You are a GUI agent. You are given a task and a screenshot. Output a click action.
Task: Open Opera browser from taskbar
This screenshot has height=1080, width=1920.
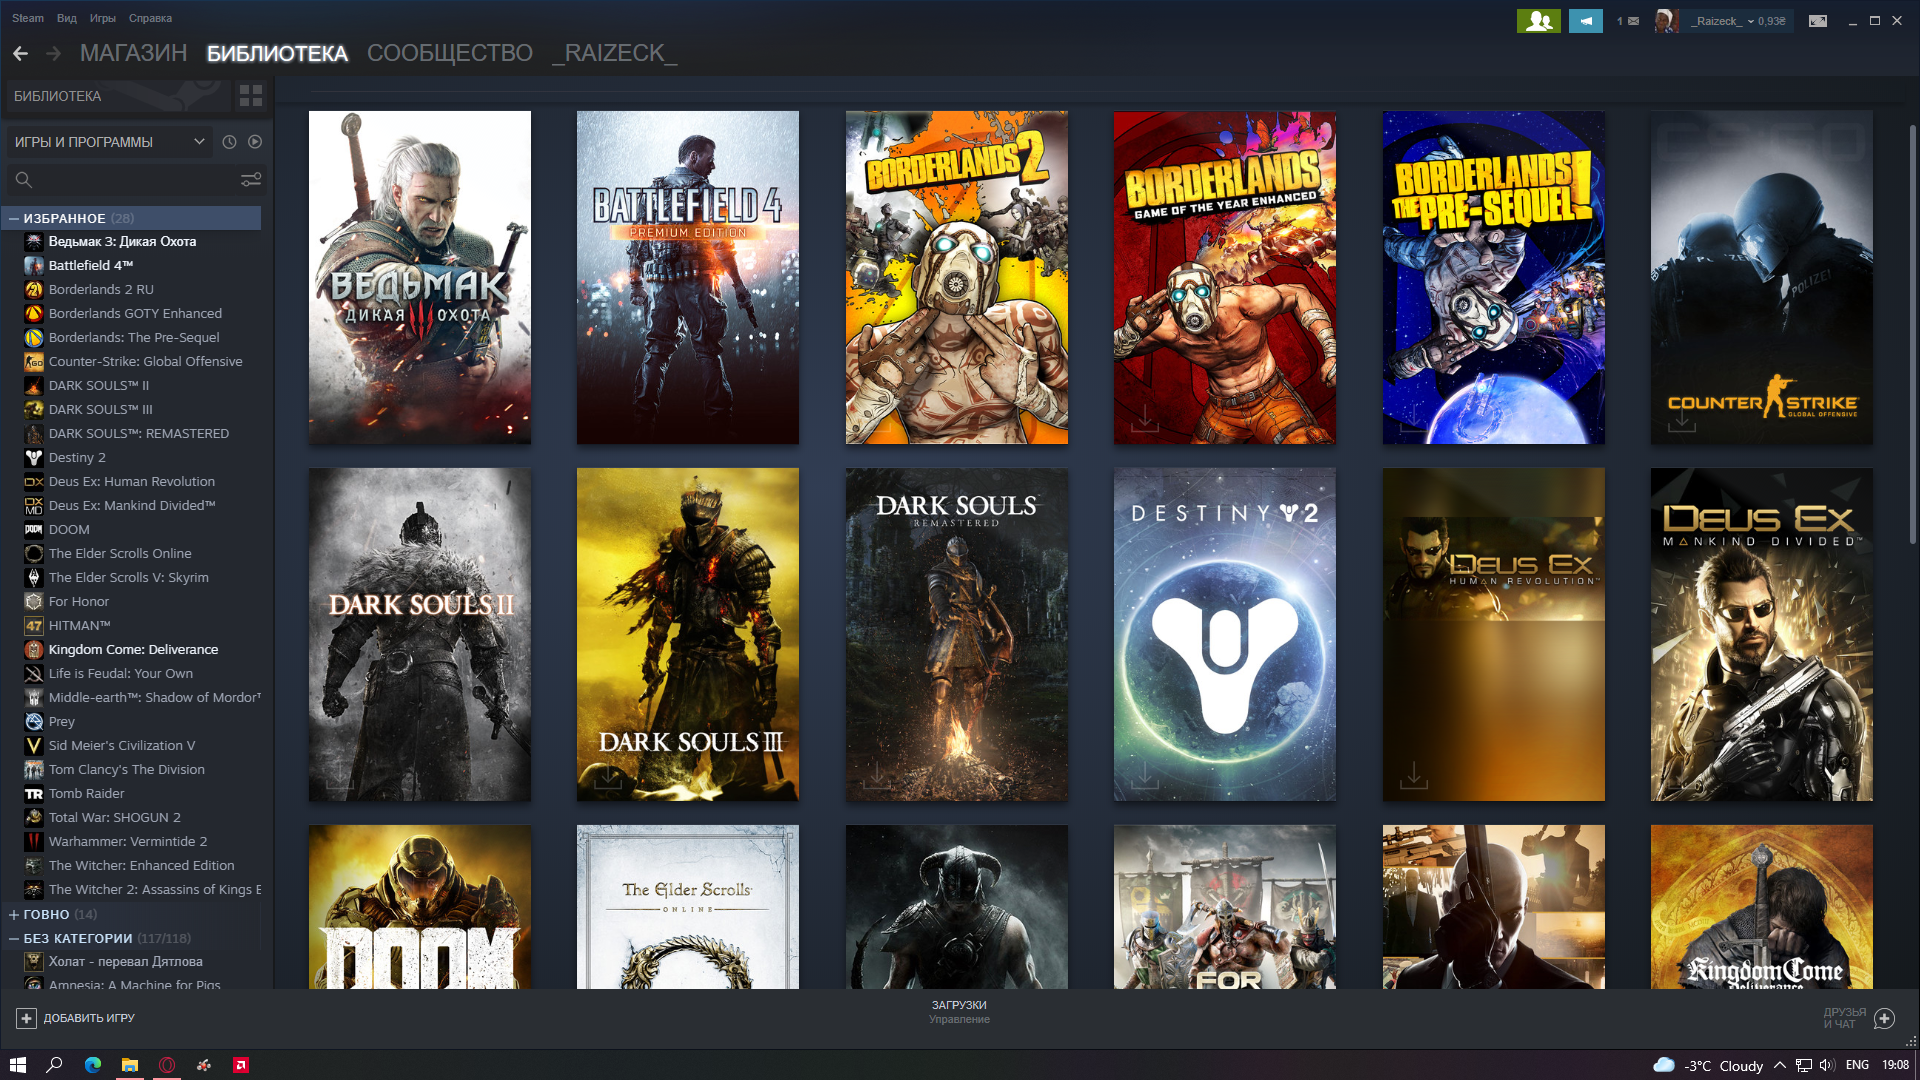(167, 1065)
